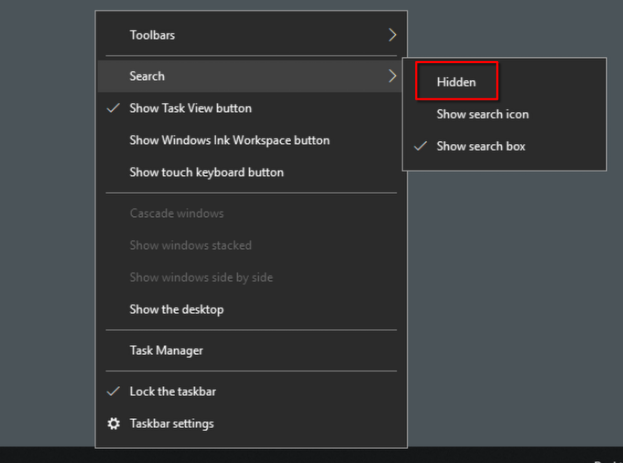623x463 pixels.
Task: Open the Search menu entry
Action: (251, 76)
